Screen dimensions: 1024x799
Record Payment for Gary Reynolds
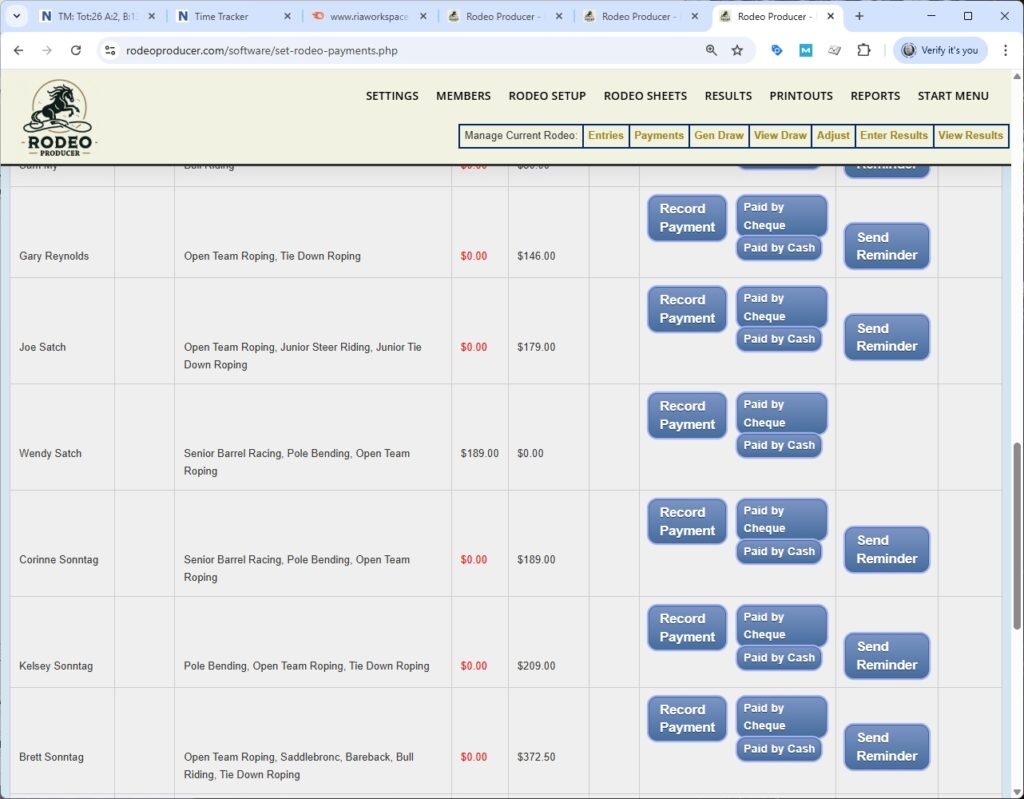pyautogui.click(x=686, y=216)
